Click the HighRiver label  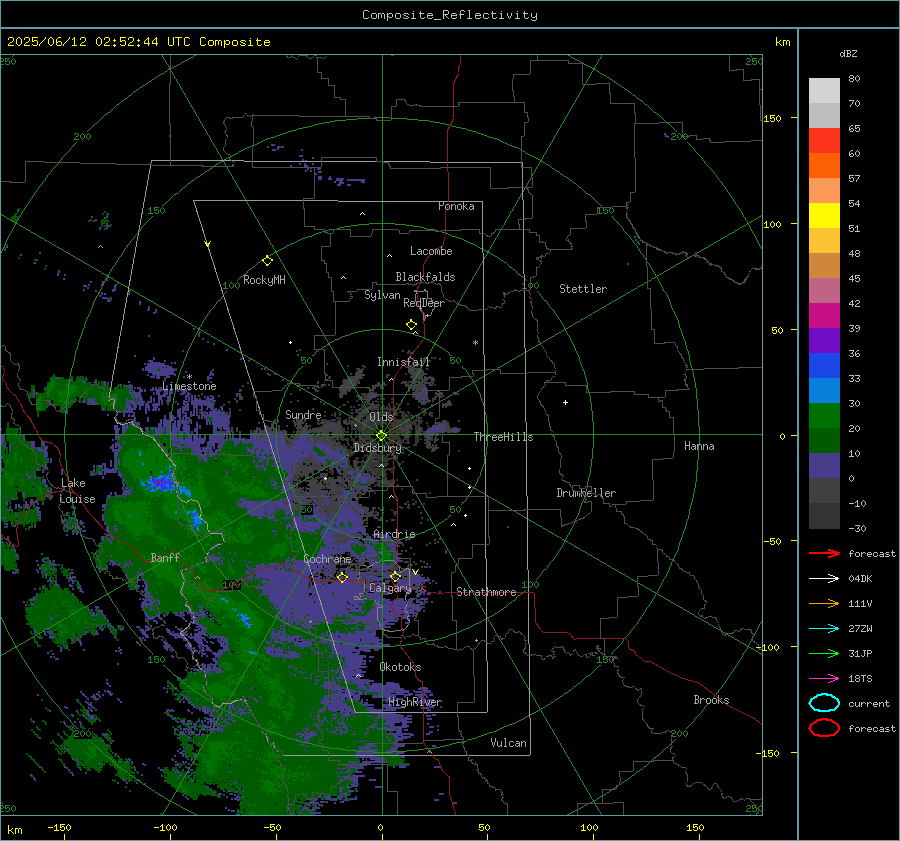414,702
